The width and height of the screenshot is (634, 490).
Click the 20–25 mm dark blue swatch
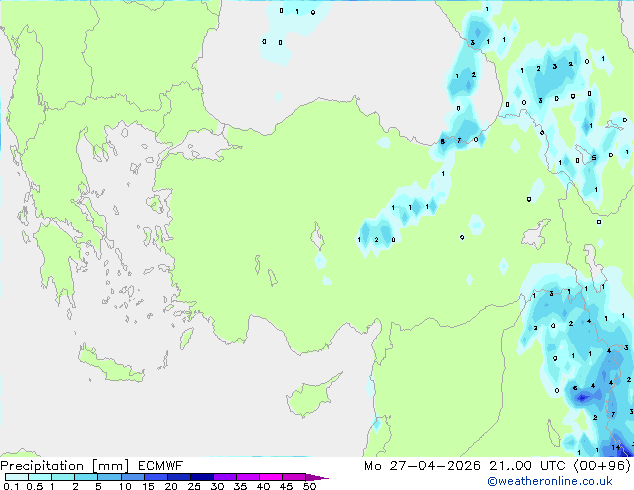[178, 477]
